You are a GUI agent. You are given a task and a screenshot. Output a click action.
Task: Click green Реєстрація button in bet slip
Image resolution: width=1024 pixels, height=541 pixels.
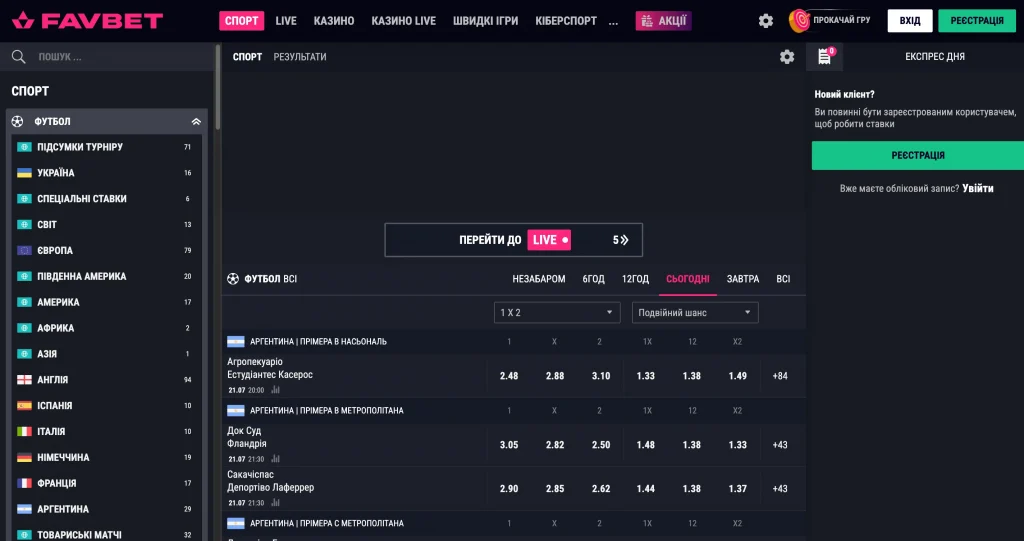pos(918,156)
